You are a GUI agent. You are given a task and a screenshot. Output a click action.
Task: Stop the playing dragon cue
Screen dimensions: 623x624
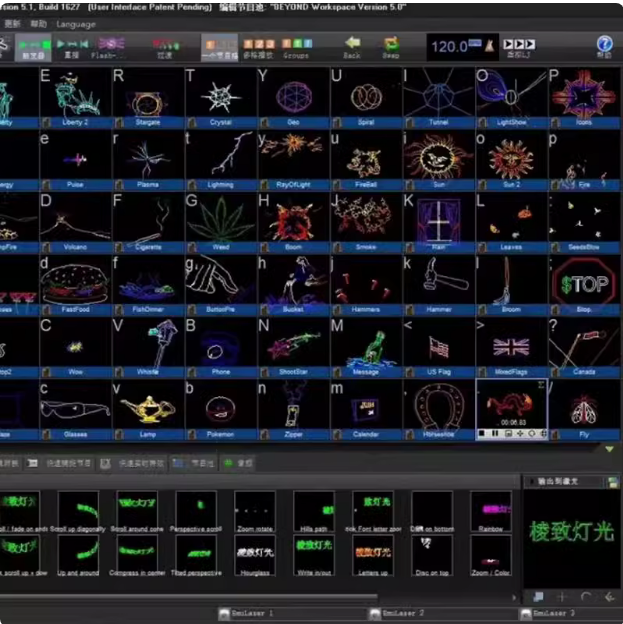(482, 433)
